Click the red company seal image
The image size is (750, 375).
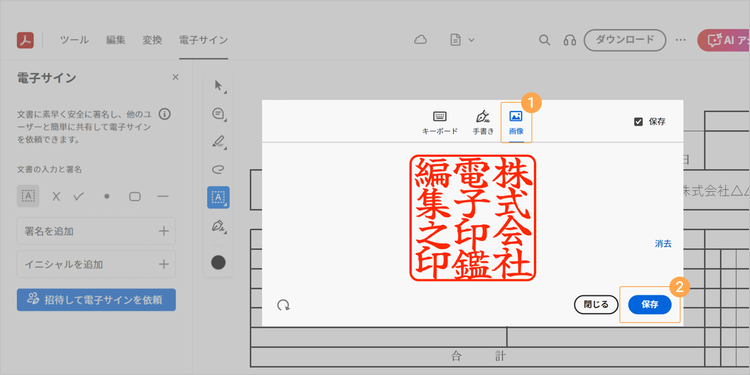pyautogui.click(x=473, y=218)
